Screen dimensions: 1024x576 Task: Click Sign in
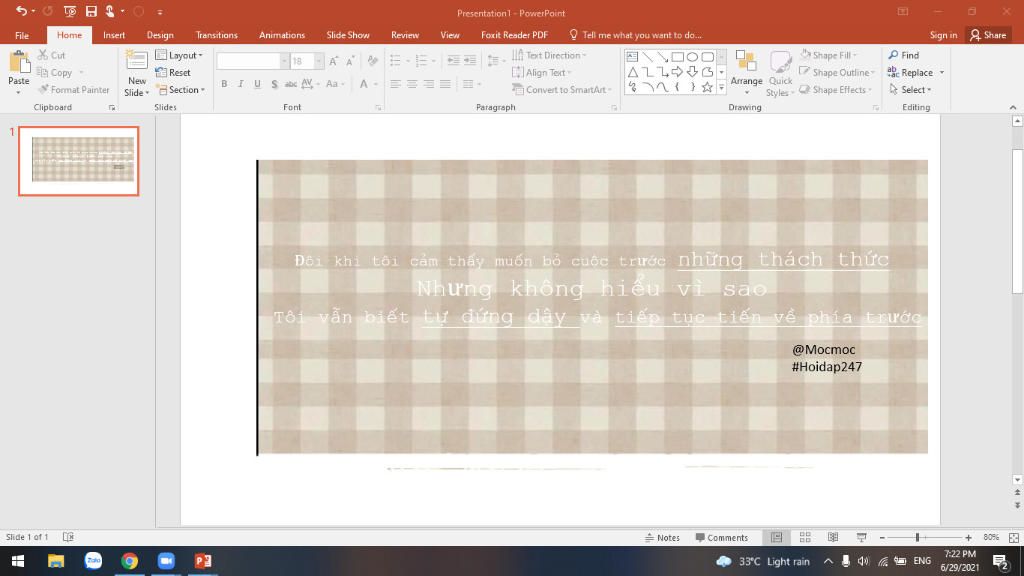(x=943, y=35)
